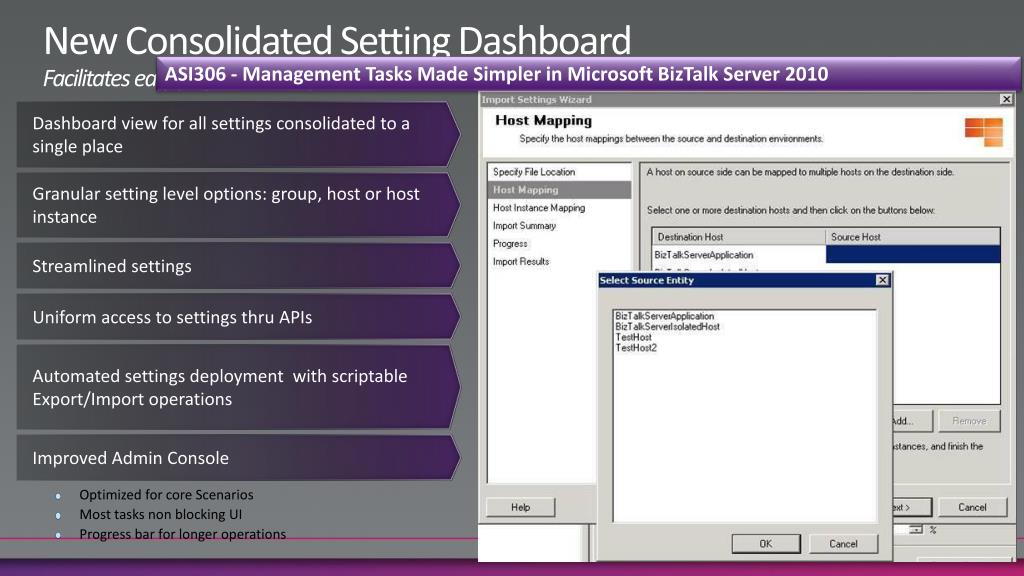Open Import Results wizard step

tap(559, 261)
